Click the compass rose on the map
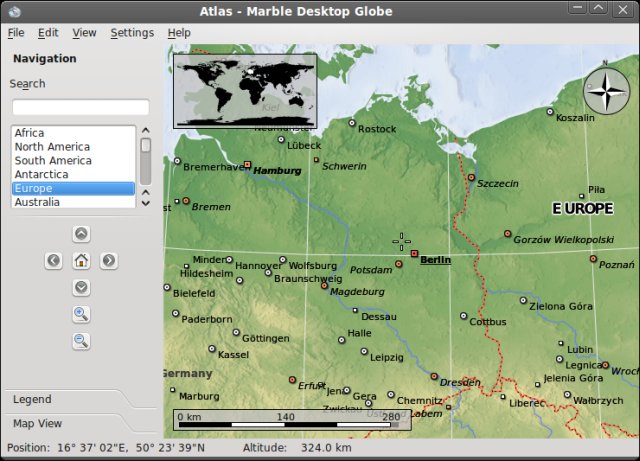Viewport: 640px width, 461px height. pos(607,91)
